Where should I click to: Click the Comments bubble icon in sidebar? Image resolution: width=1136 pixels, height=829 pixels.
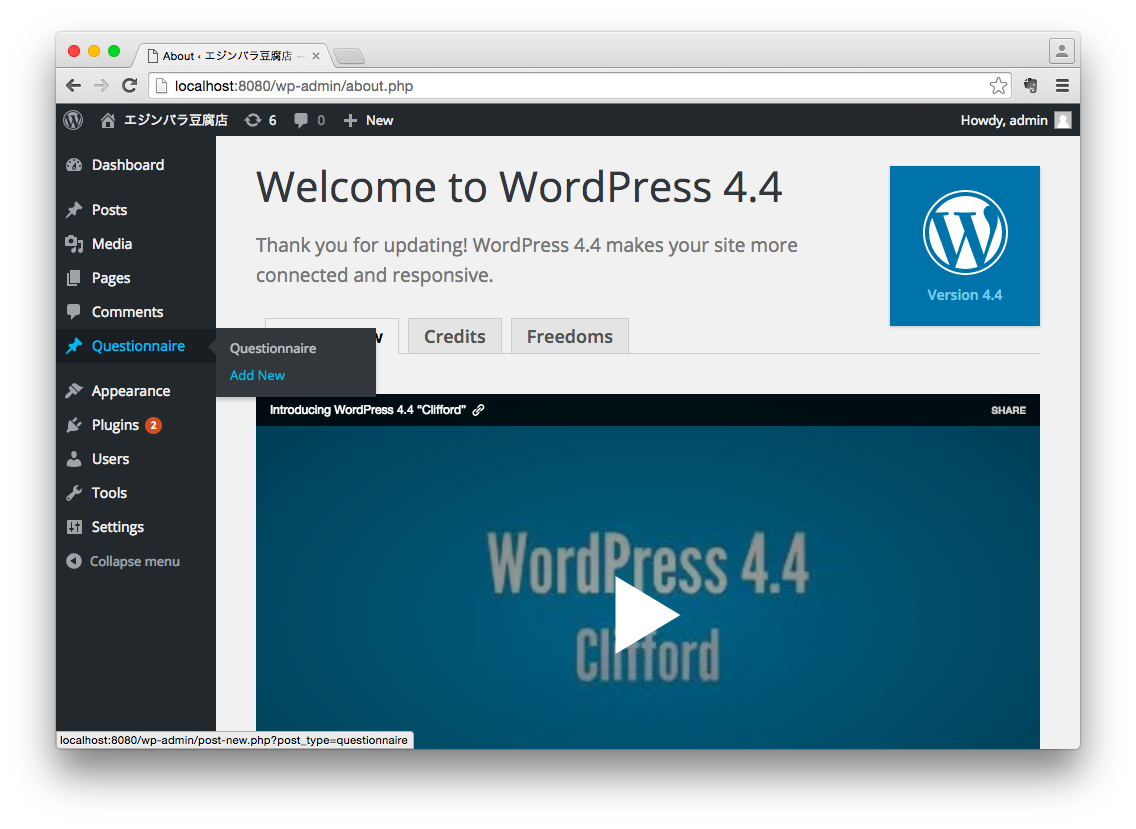tap(74, 312)
